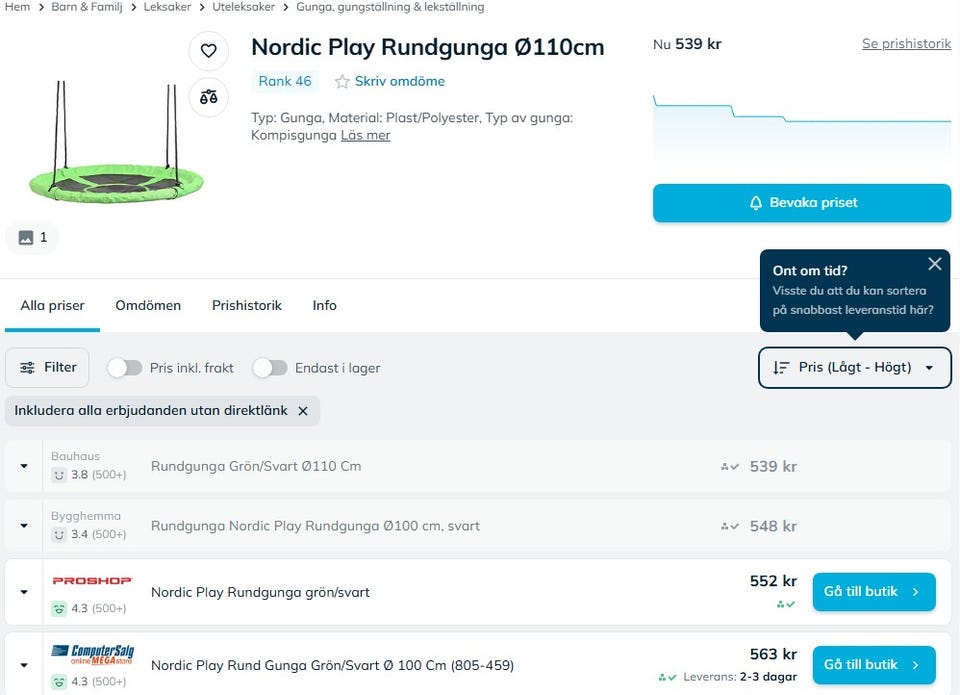Expand the Bauhaus offer row
This screenshot has height=695, width=960.
(x=24, y=467)
